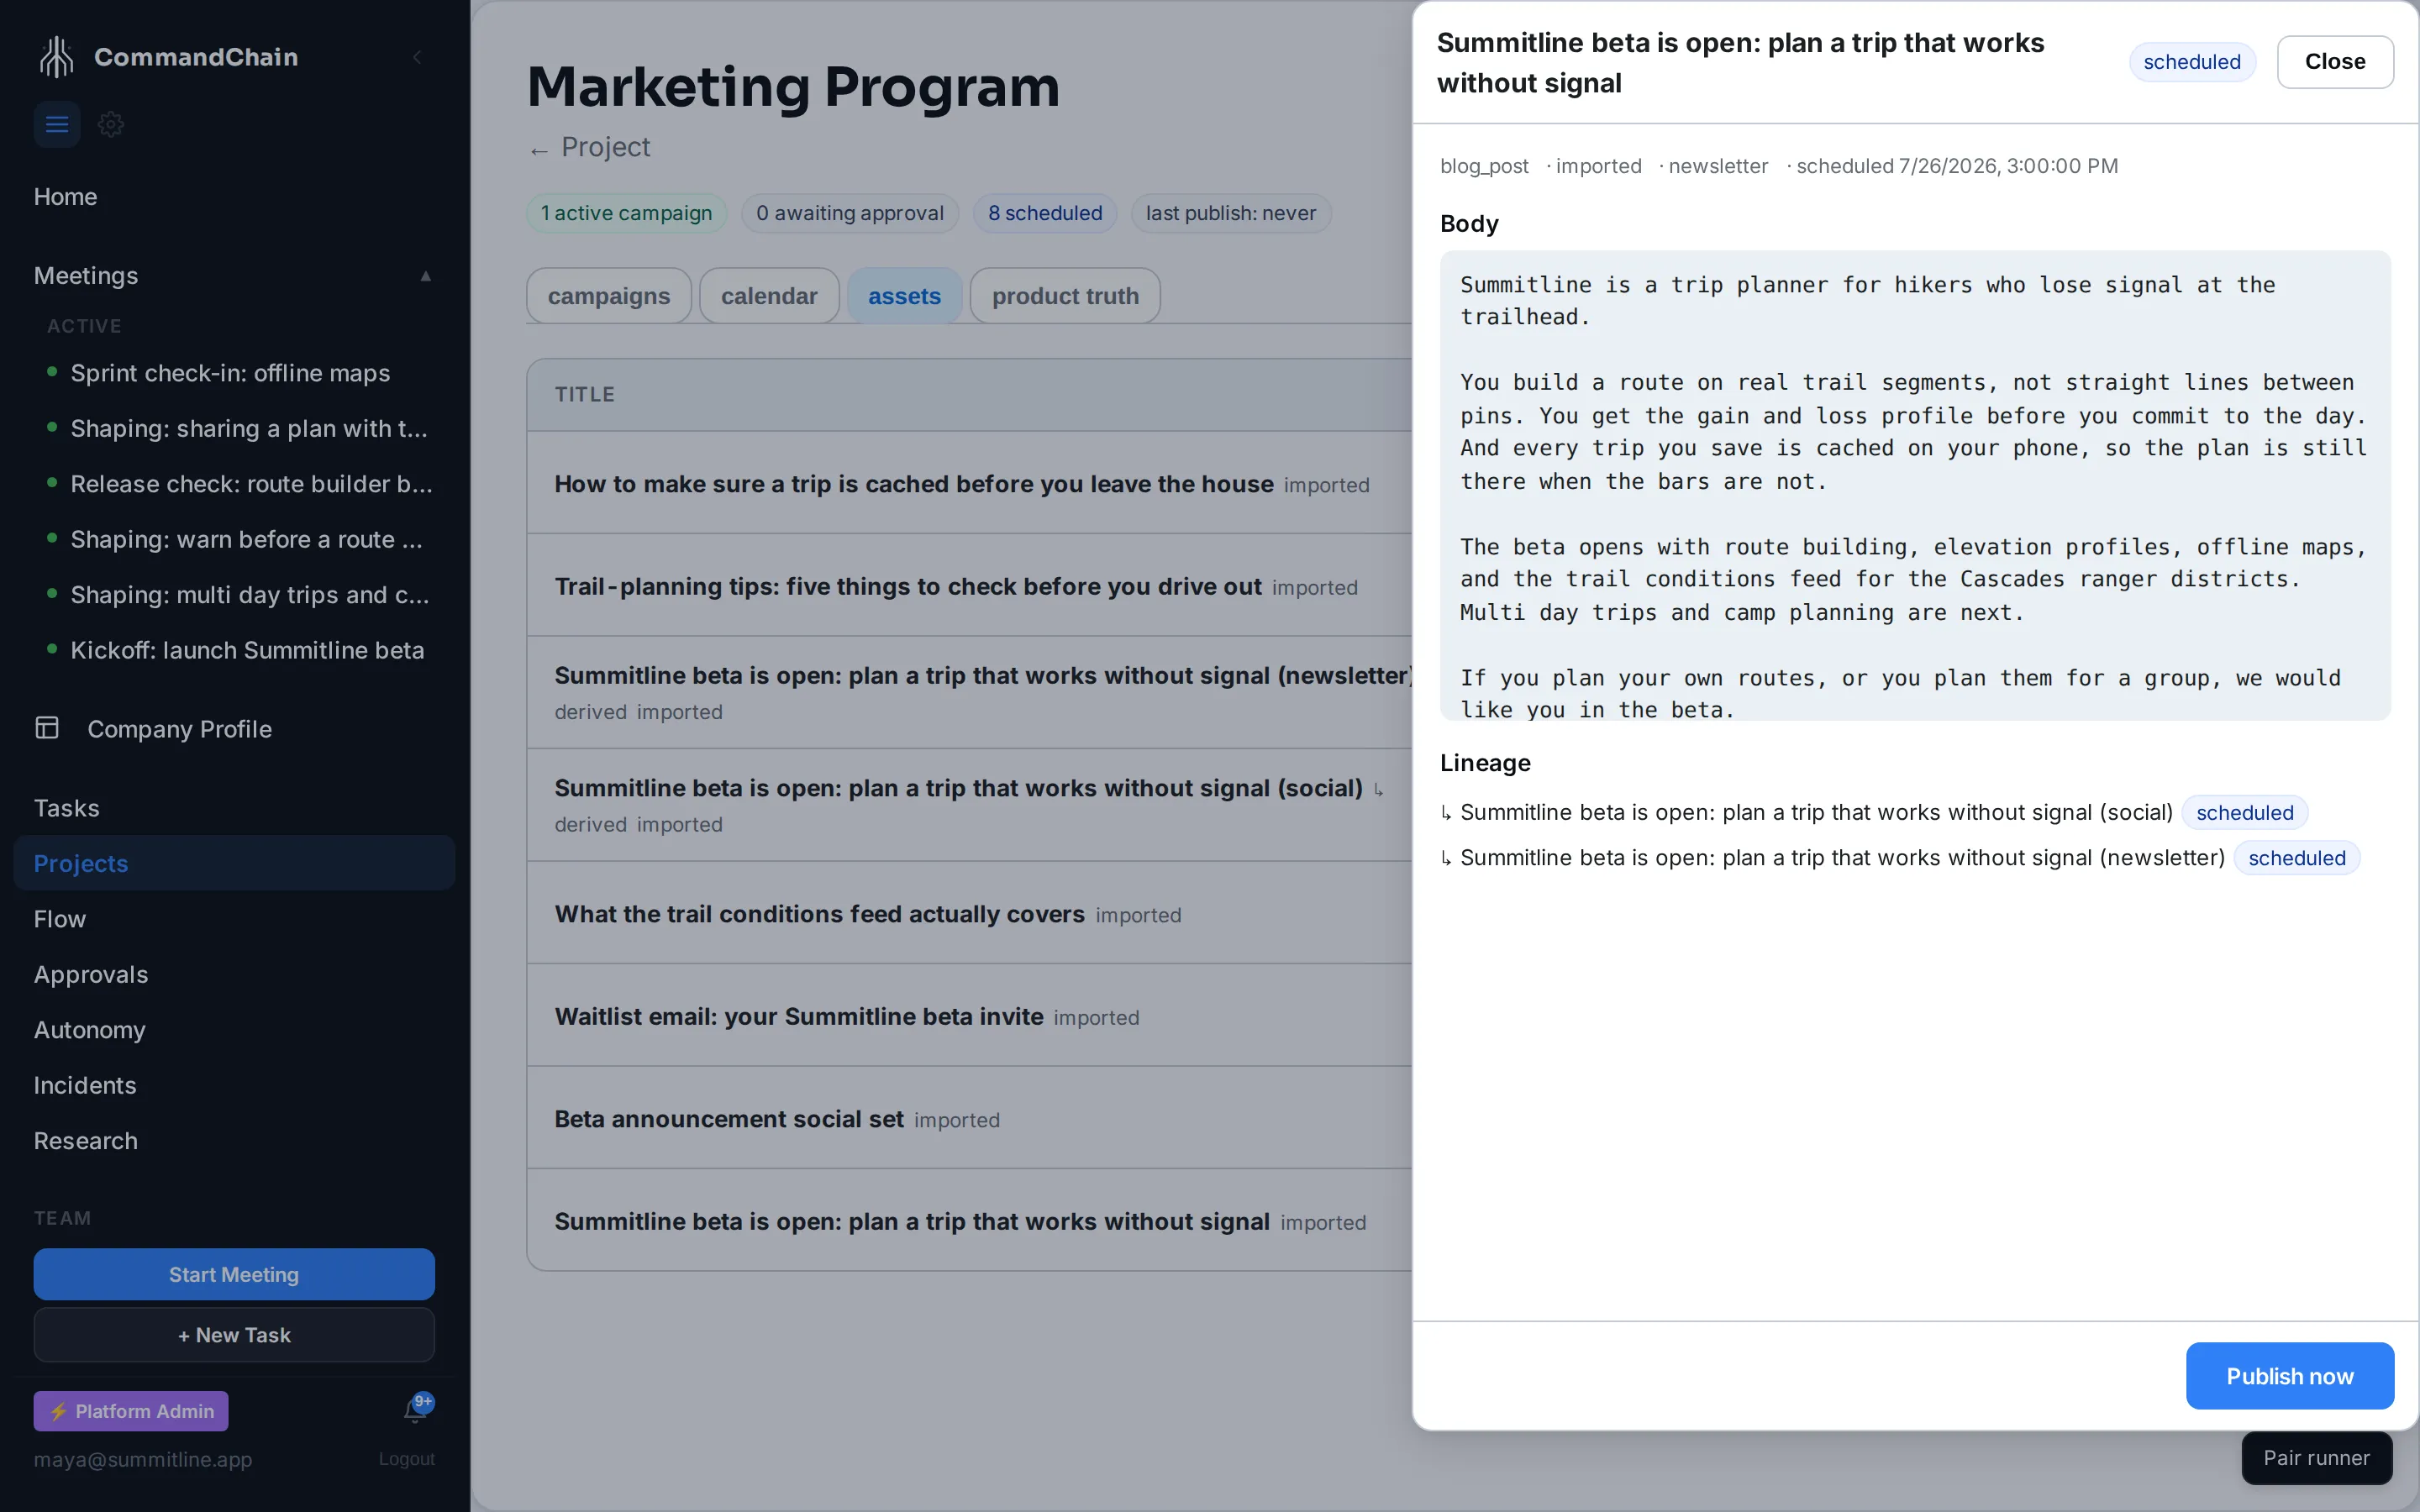The width and height of the screenshot is (2420, 1512).
Task: Open the social lineage item link
Action: 1816,812
